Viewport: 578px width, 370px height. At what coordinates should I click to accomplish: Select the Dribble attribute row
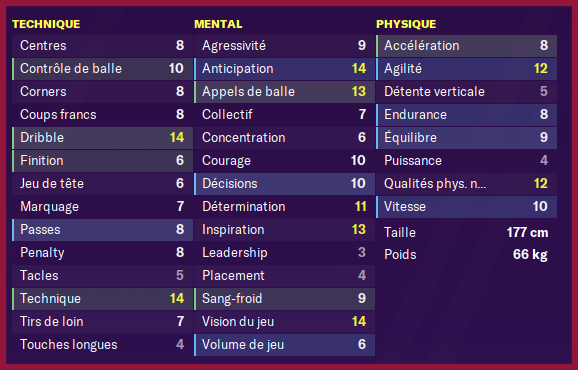point(102,138)
